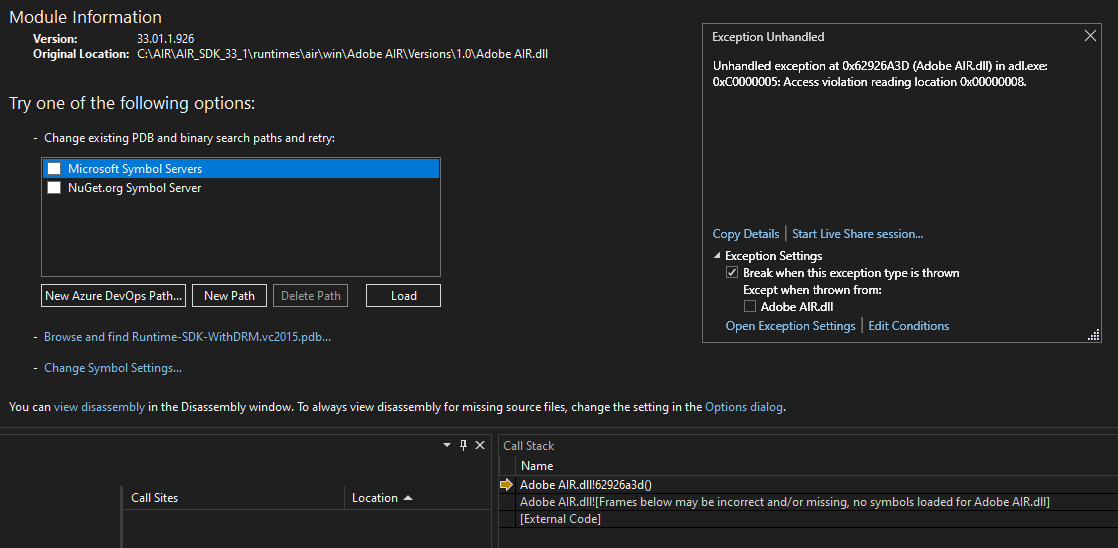
Task: Close the Exception Unhandled popup
Action: [1090, 36]
